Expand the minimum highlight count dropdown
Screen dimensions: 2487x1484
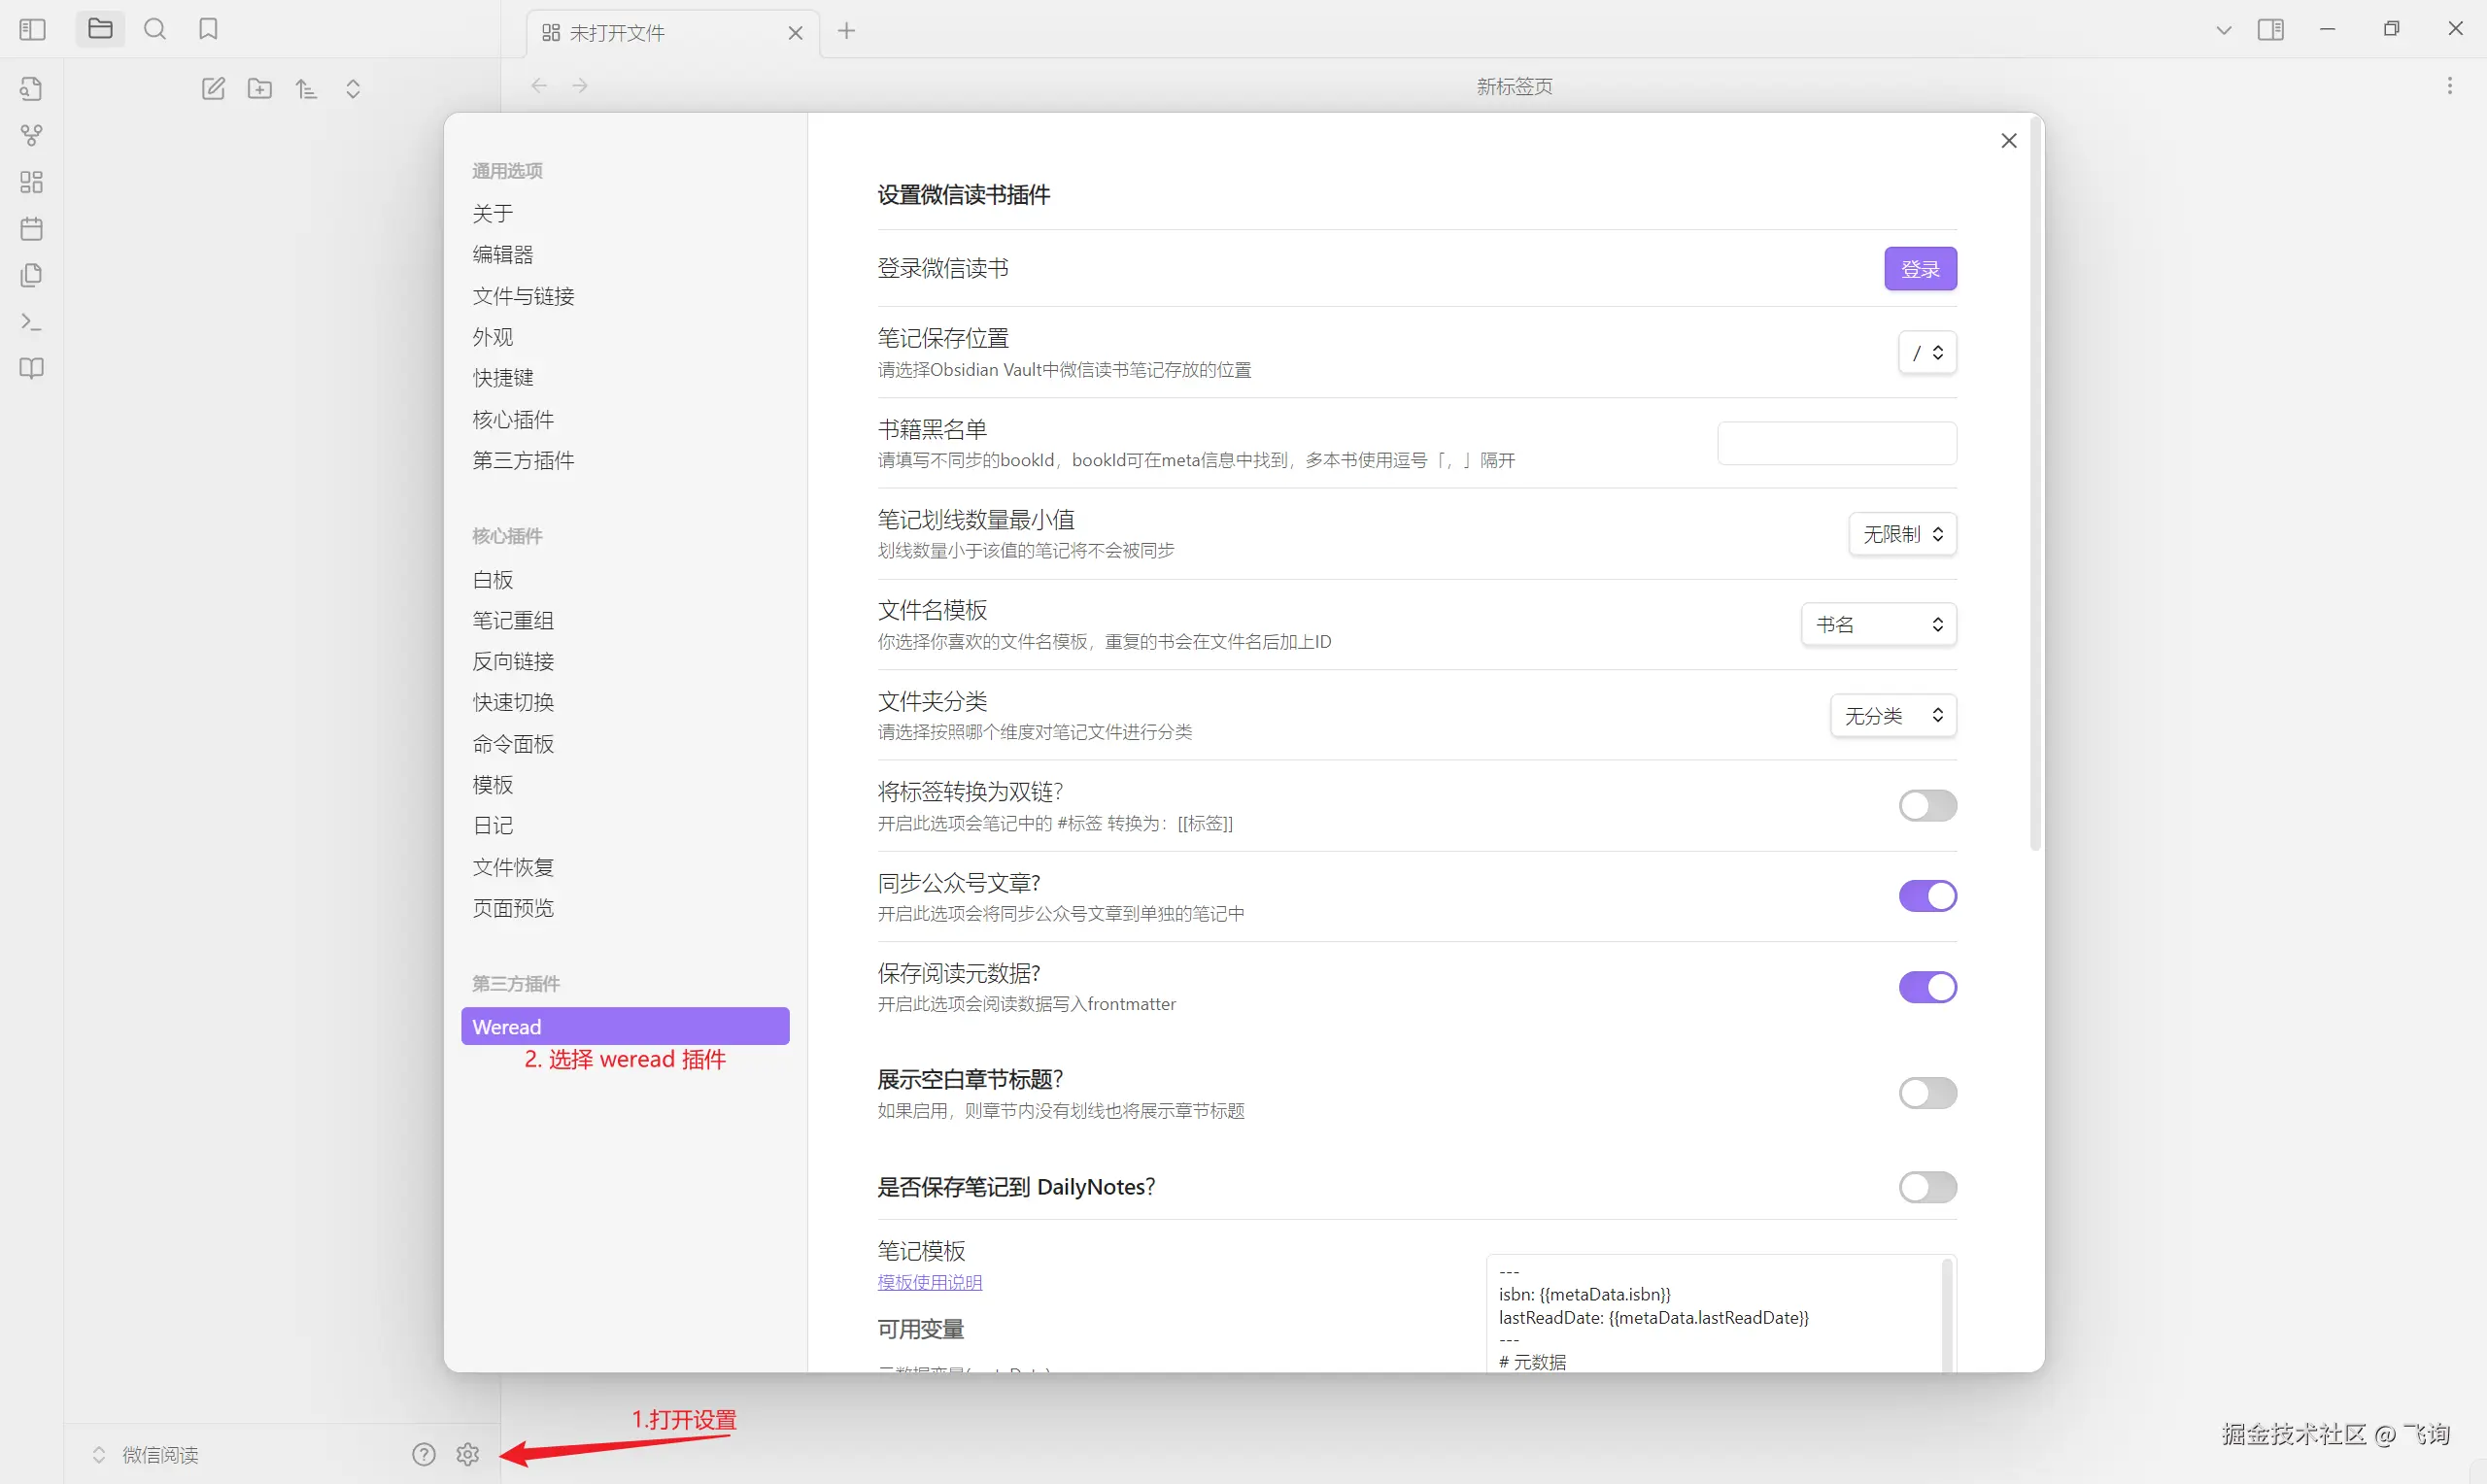pyautogui.click(x=1902, y=534)
